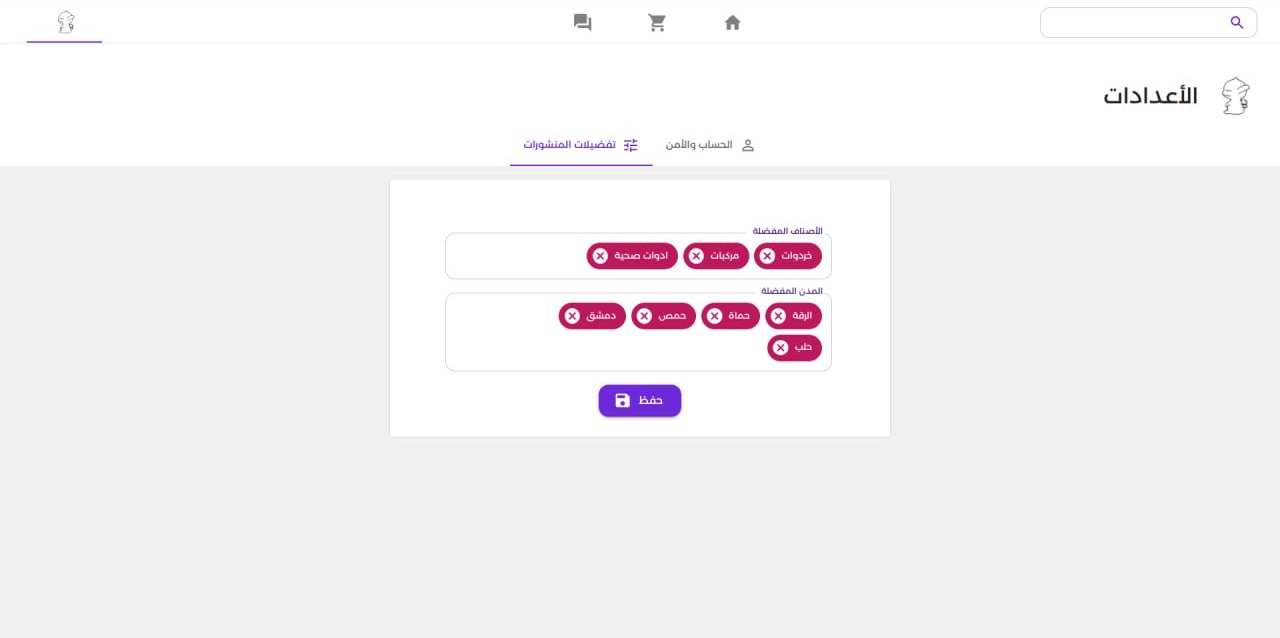The width and height of the screenshot is (1280, 638).
Task: Remove the خردوات category chip
Action: [x=767, y=256]
